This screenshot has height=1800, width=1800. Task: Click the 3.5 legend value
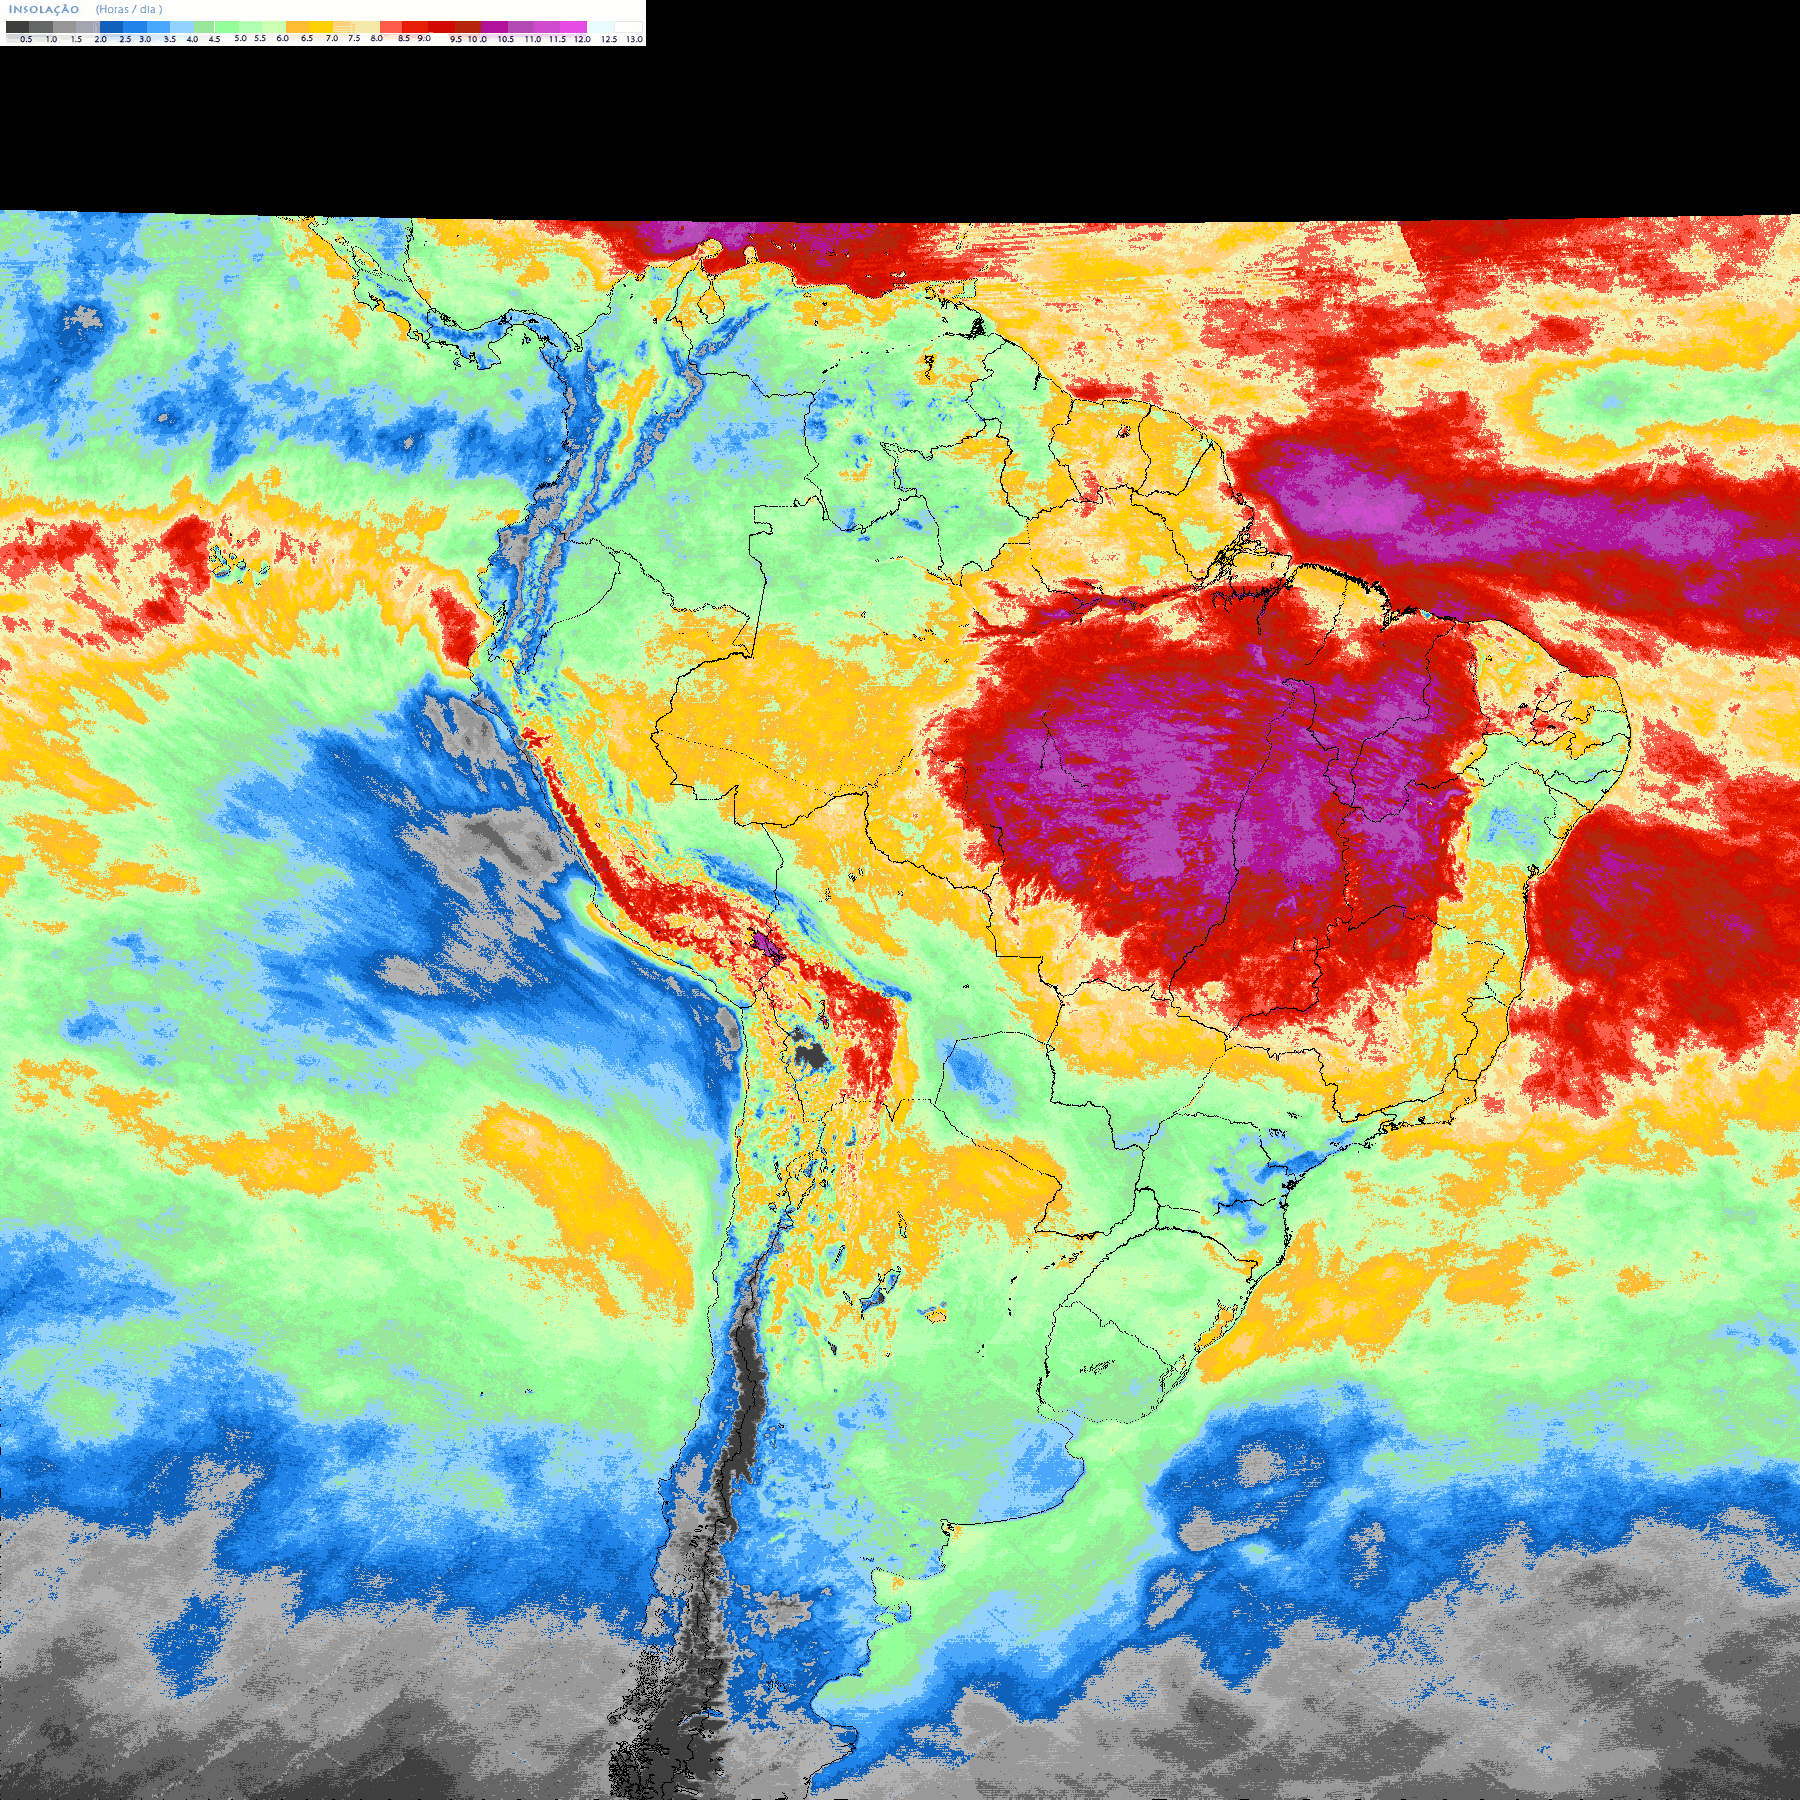pos(170,39)
